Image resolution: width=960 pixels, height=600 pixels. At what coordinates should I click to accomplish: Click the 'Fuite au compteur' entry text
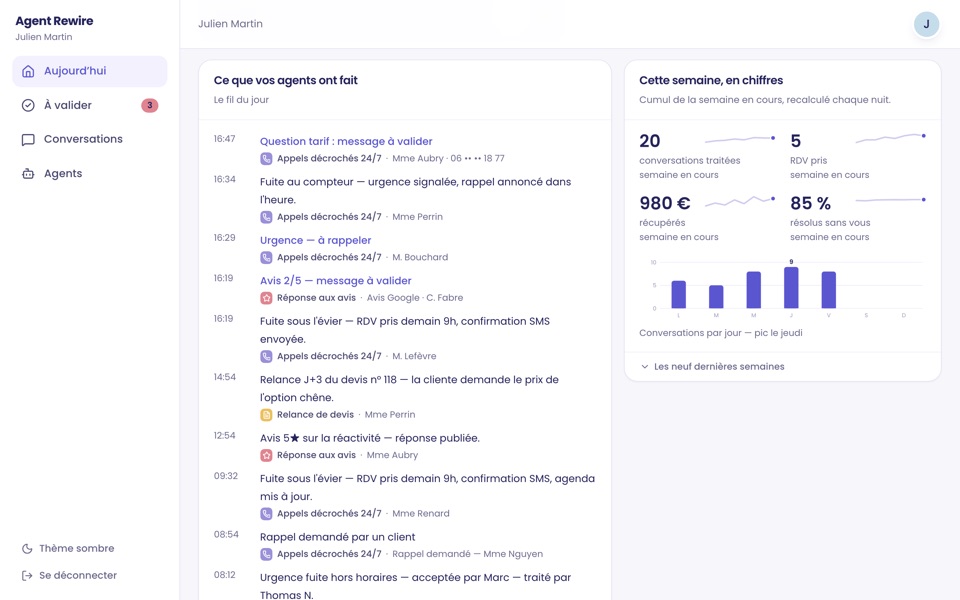tap(415, 190)
